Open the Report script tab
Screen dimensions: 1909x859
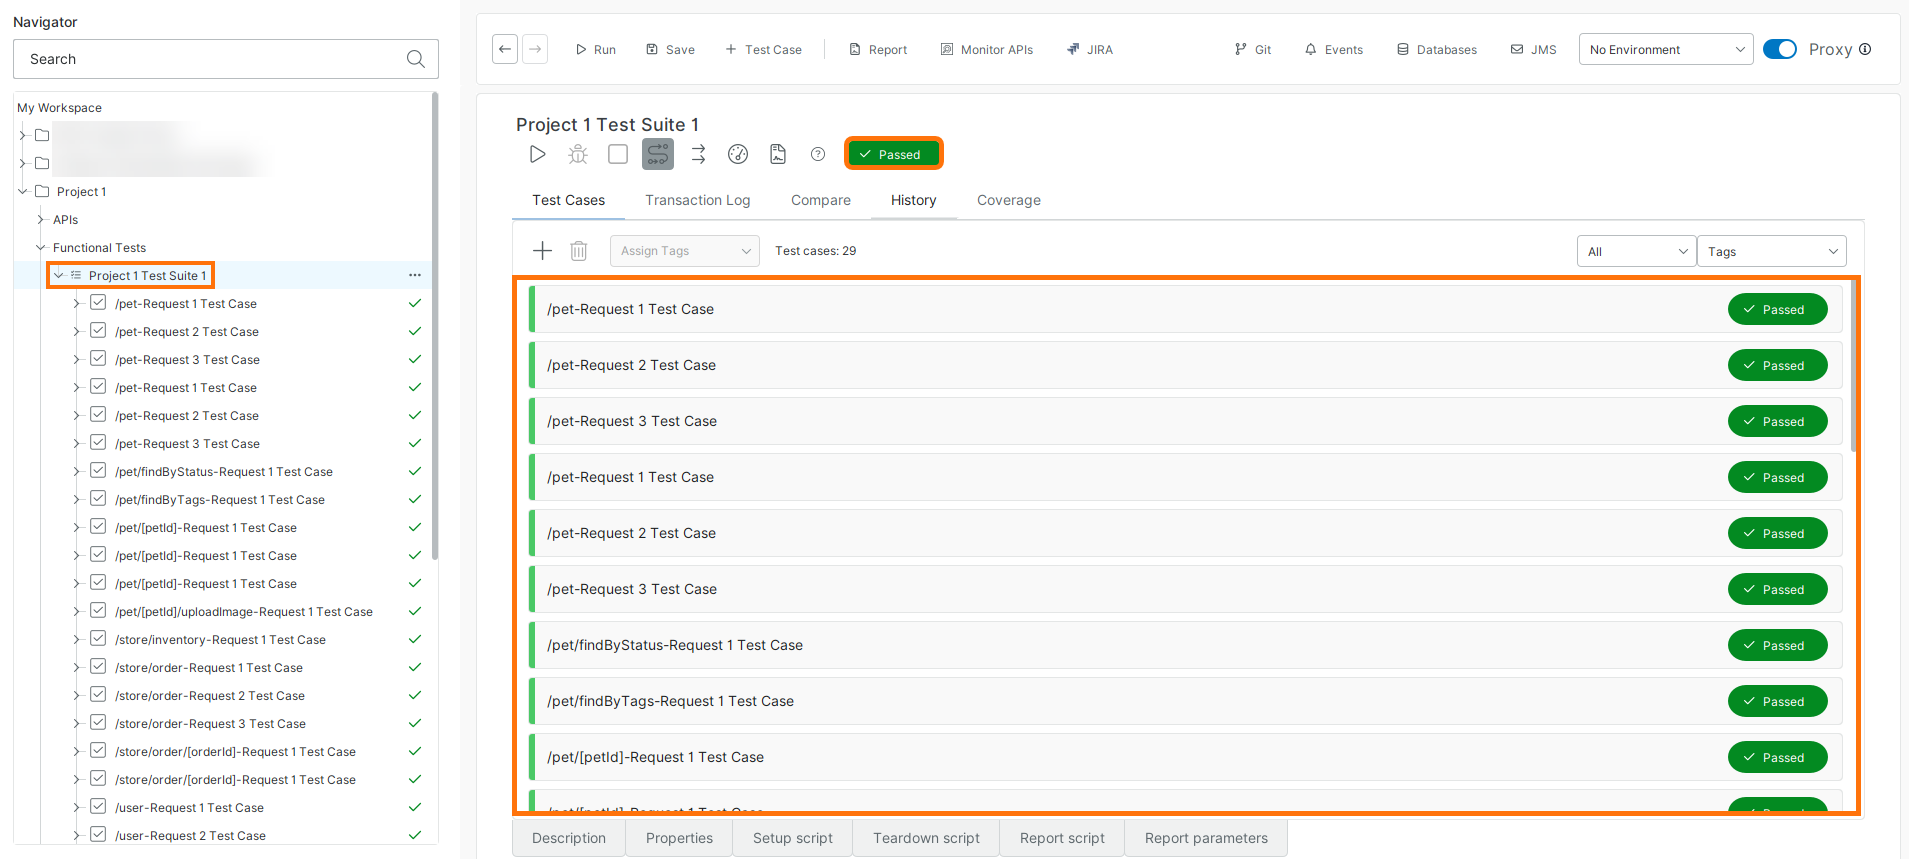click(x=1062, y=838)
